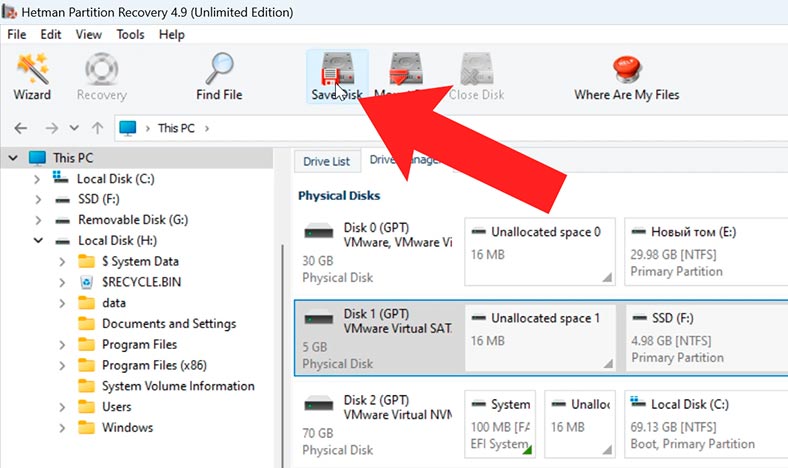Screen dimensions: 788x468
Task: Open the navigation history dropdown arrow
Action: [x=74, y=128]
